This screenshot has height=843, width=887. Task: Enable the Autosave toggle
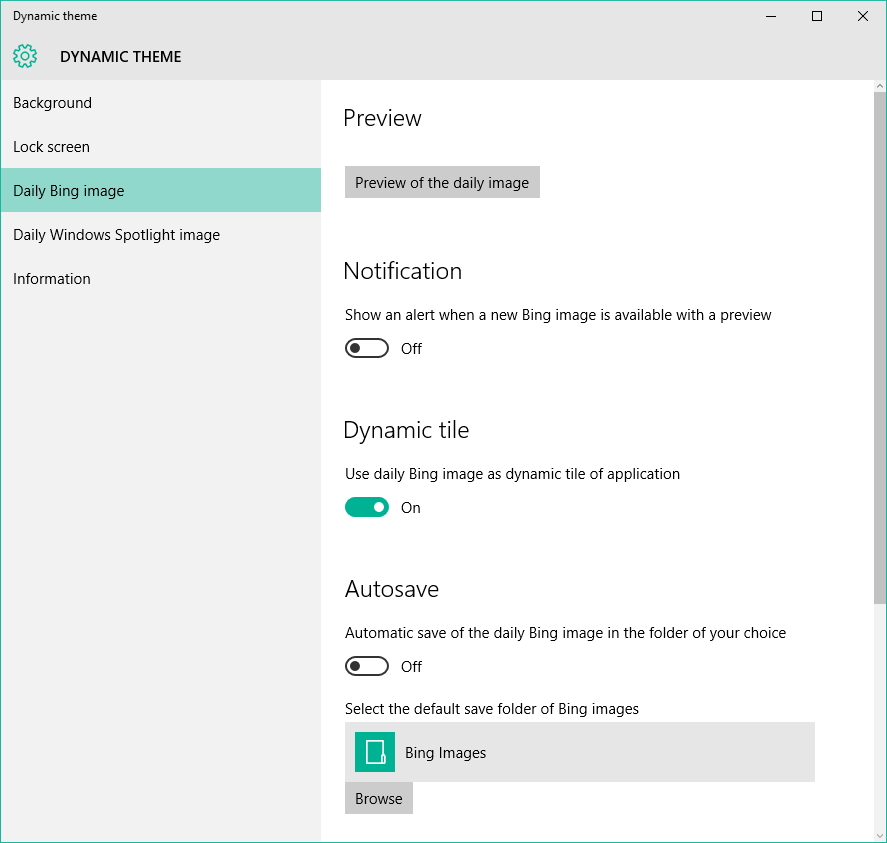click(x=367, y=666)
